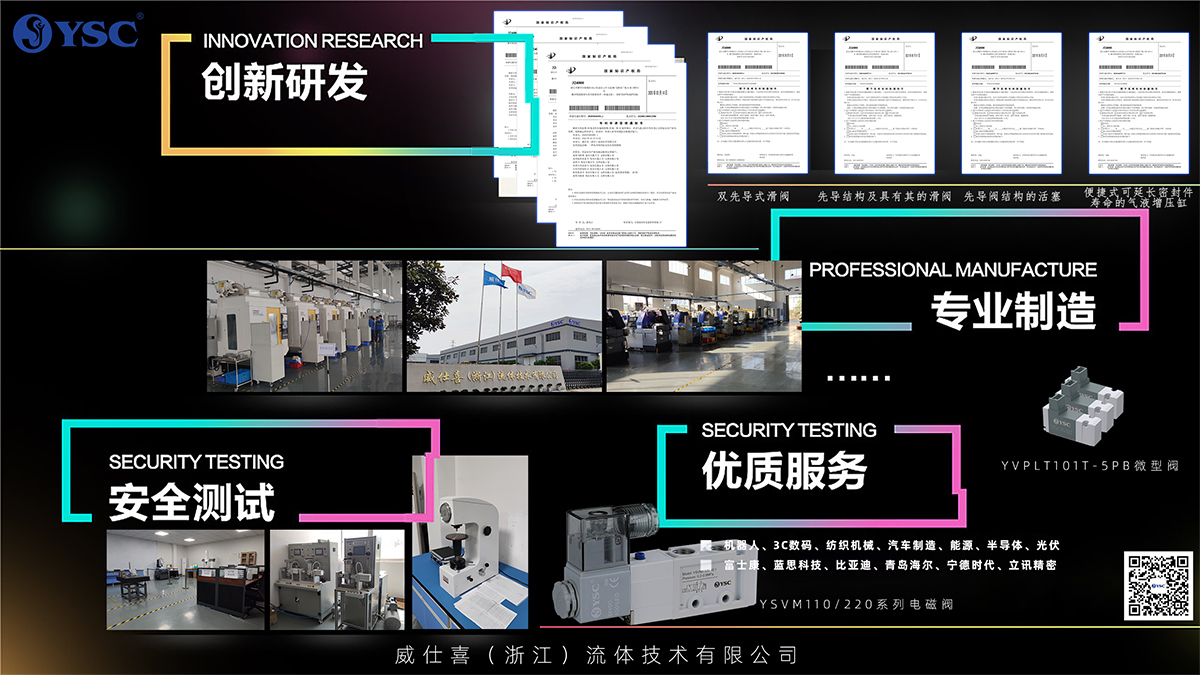Click the 威仕喜（浙江）流体技术有限公司 footer text
Screen dimensions: 1200x675
(x=598, y=655)
